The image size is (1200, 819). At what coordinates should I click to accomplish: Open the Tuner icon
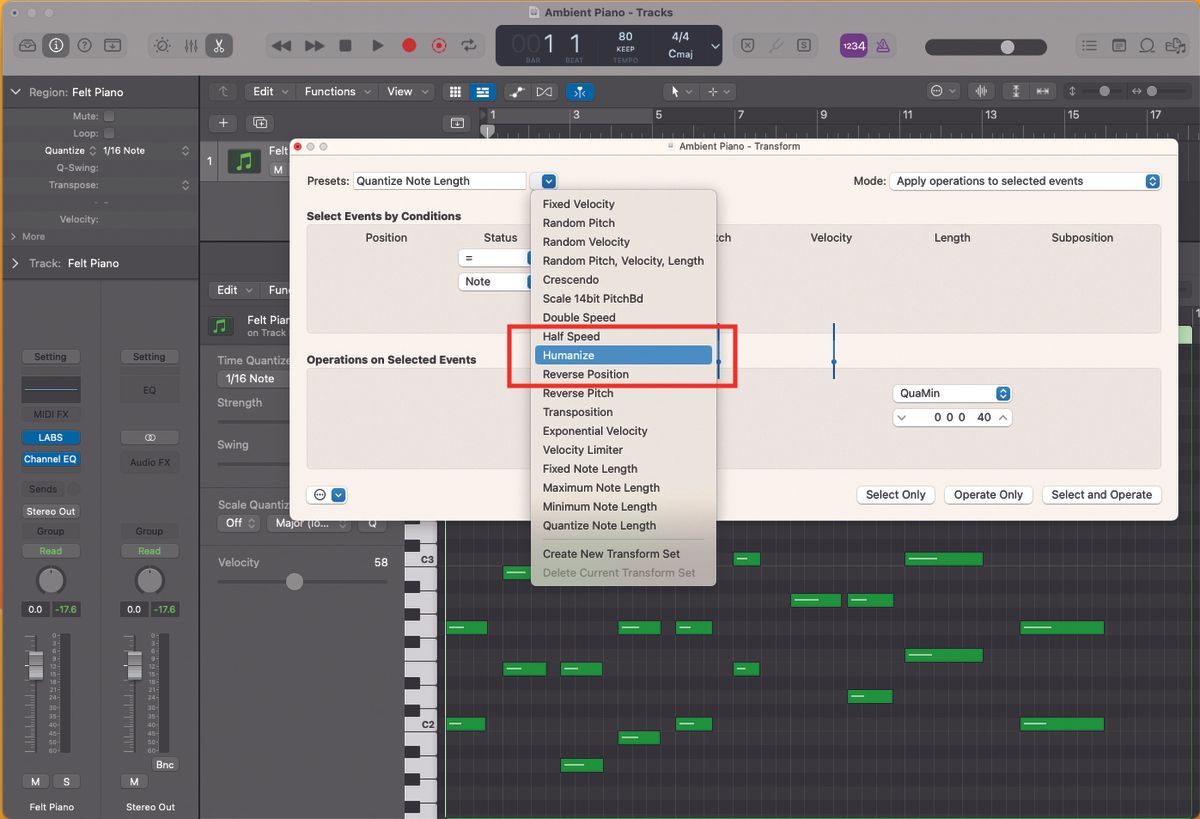point(775,45)
